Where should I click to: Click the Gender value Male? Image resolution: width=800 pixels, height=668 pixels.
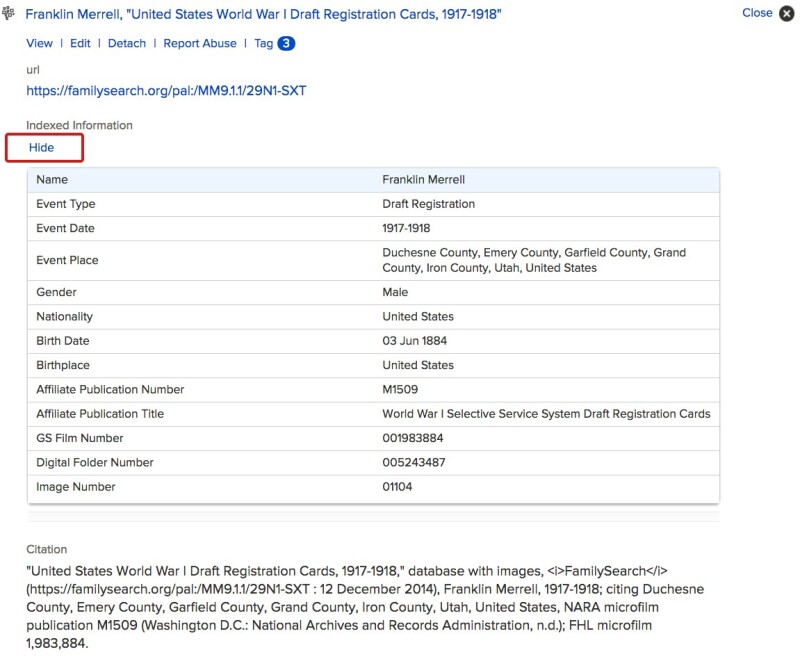click(x=395, y=292)
